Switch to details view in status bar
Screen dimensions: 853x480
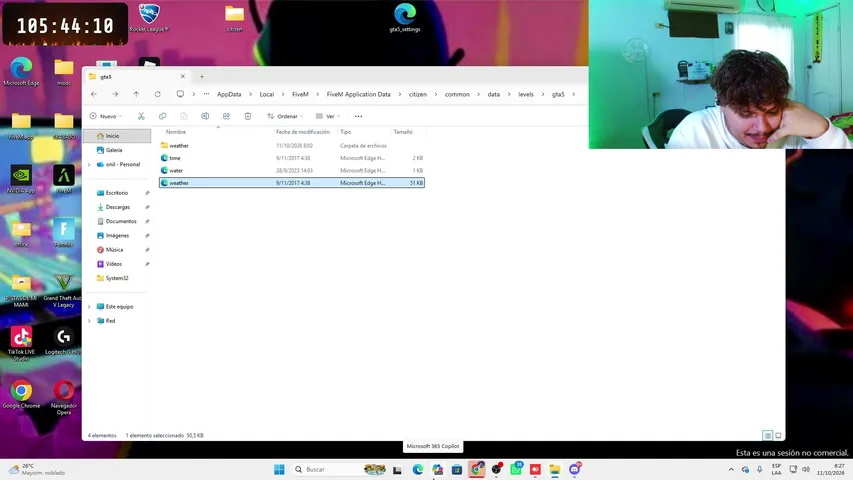[x=768, y=435]
